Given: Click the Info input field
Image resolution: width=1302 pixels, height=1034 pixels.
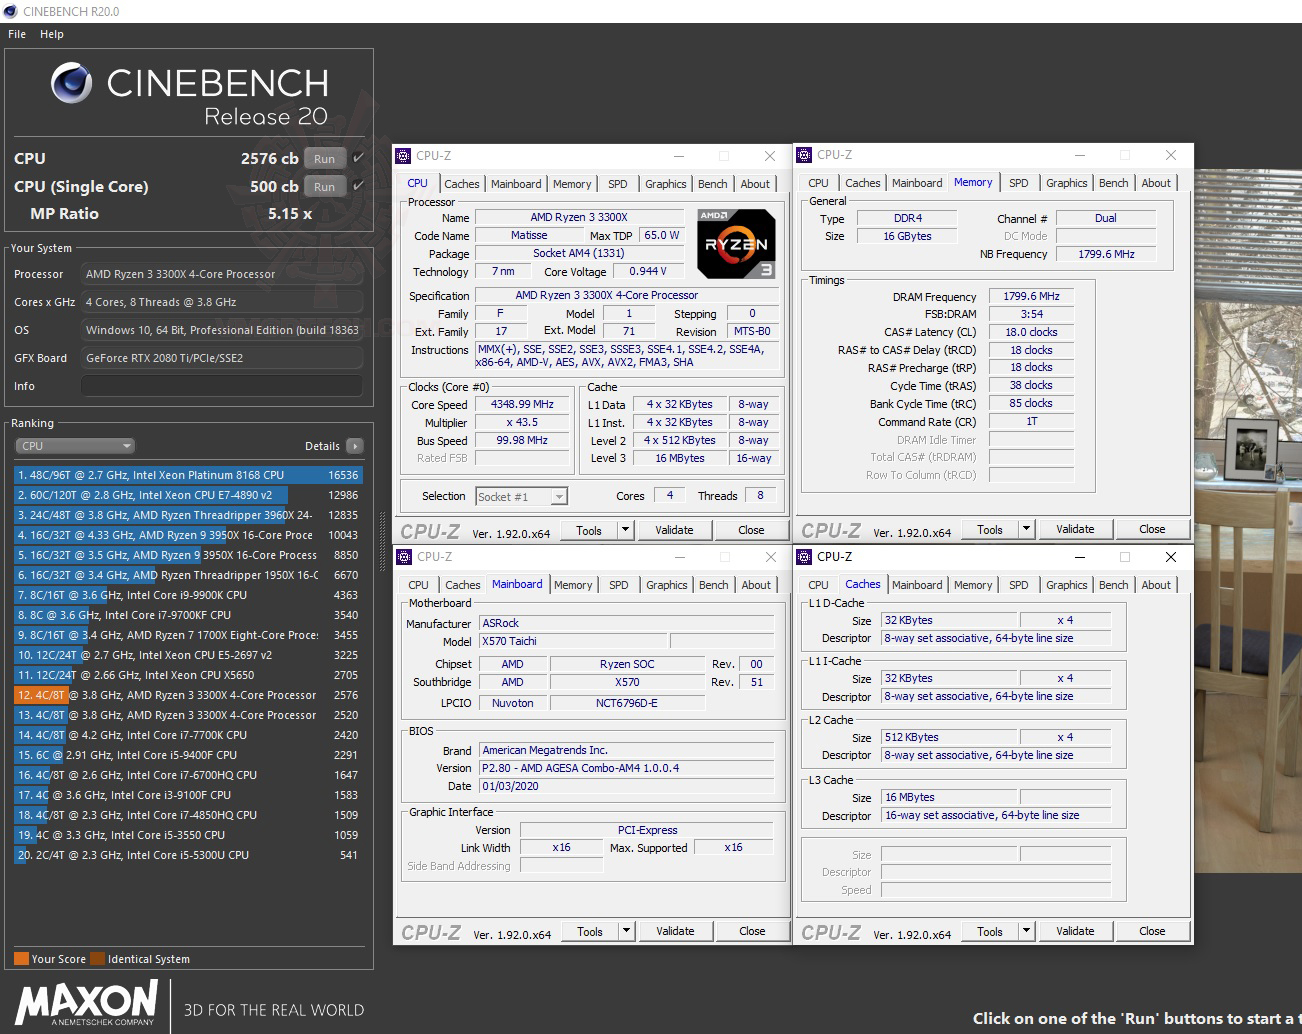Looking at the screenshot, I should pyautogui.click(x=222, y=386).
